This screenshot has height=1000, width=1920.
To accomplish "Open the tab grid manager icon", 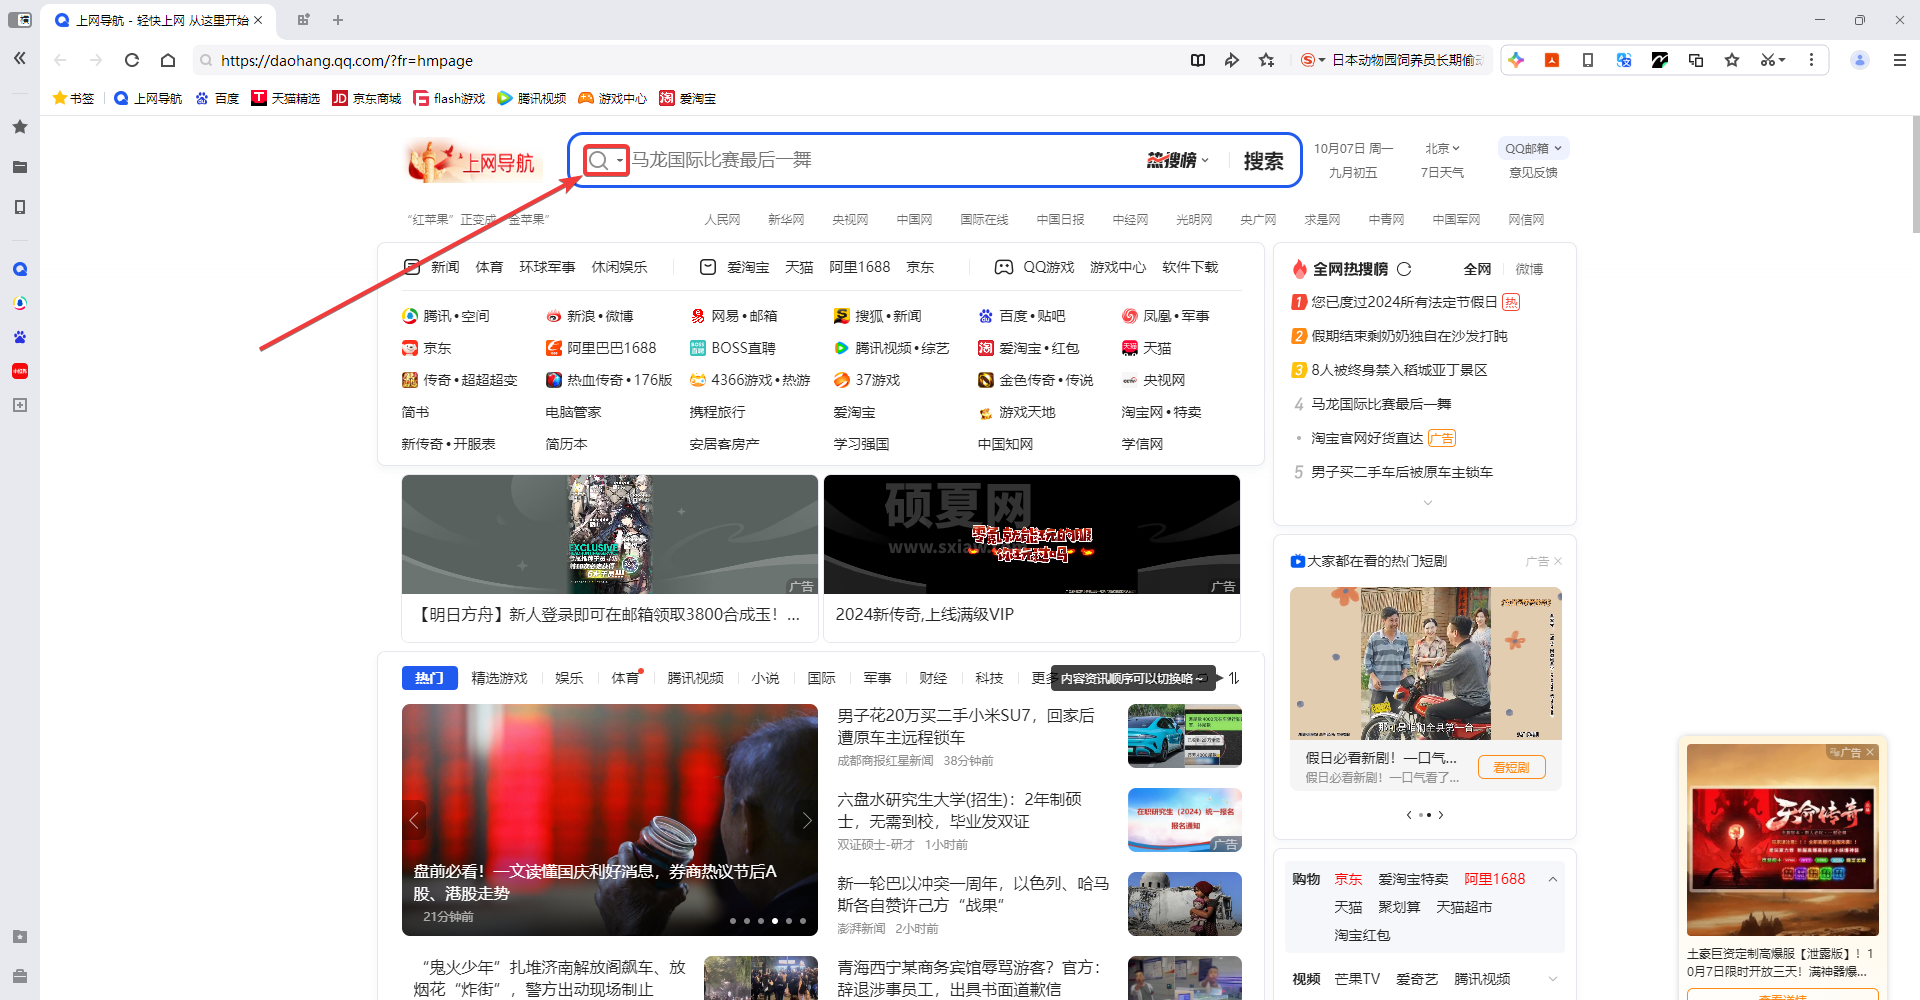I will pos(303,20).
